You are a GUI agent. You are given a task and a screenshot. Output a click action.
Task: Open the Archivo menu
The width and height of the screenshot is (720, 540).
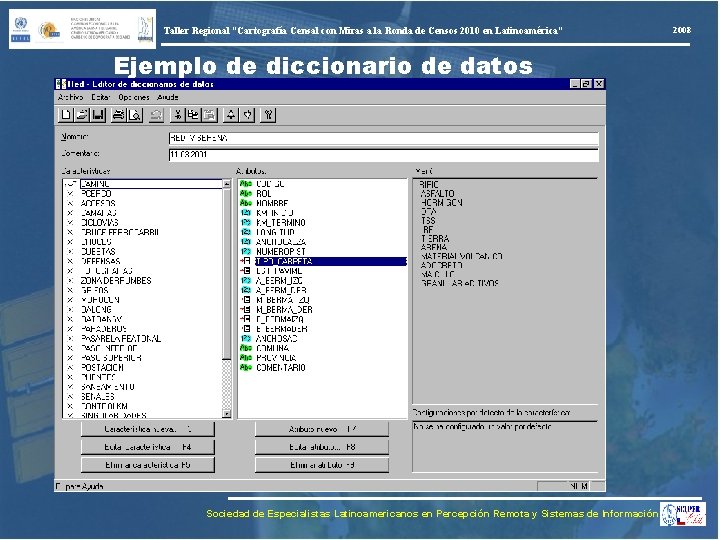70,97
